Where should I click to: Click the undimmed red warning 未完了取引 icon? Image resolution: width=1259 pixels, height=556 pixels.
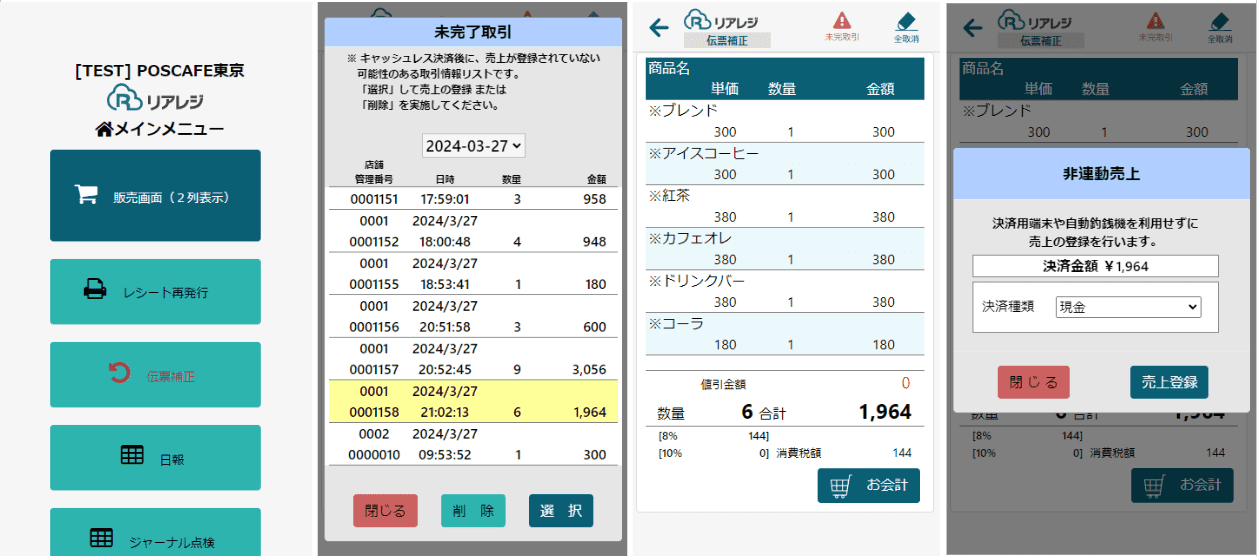841,22
